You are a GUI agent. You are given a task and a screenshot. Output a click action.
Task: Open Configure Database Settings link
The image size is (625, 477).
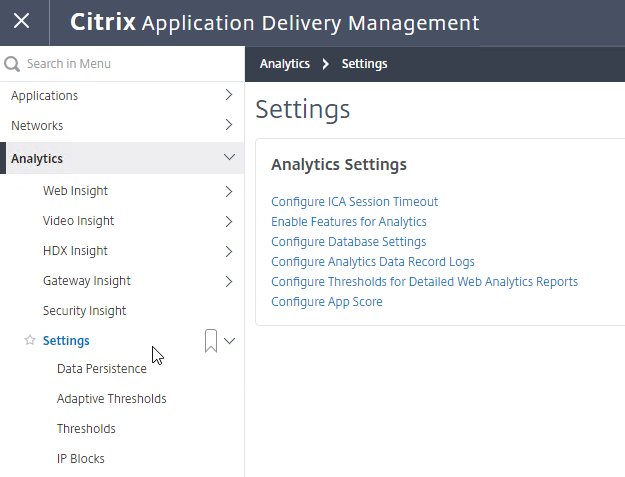pyautogui.click(x=348, y=241)
